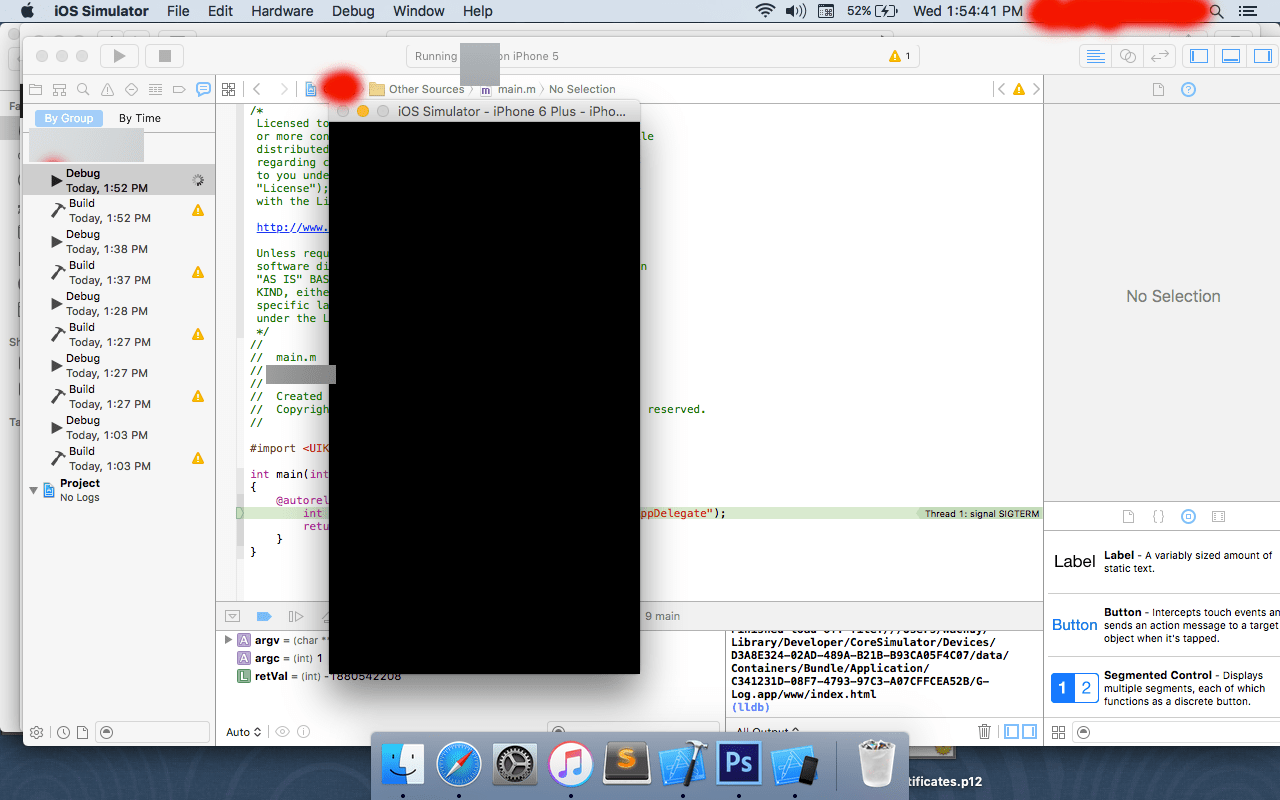The height and width of the screenshot is (800, 1280).
Task: Open the Find navigator magnifier icon
Action: pos(84,89)
